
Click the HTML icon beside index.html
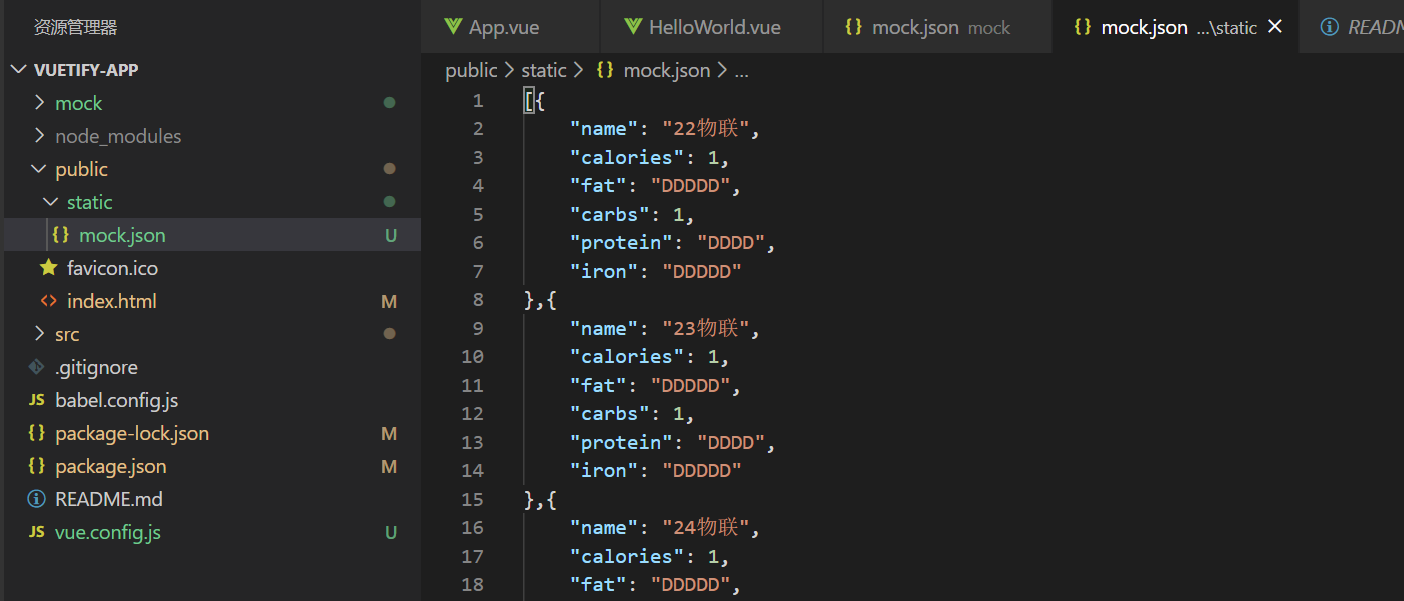tap(48, 301)
